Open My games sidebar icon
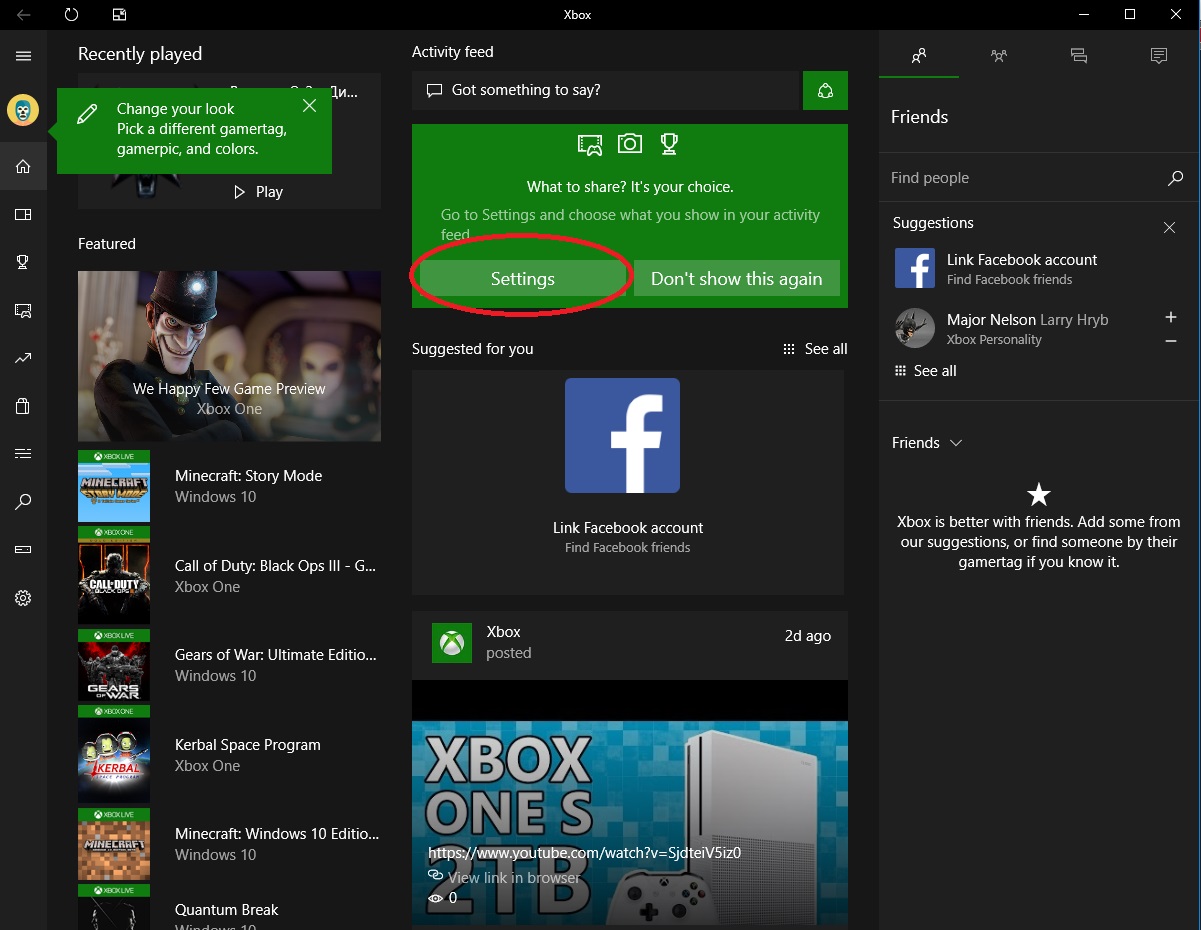The width and height of the screenshot is (1201, 930). tap(23, 214)
